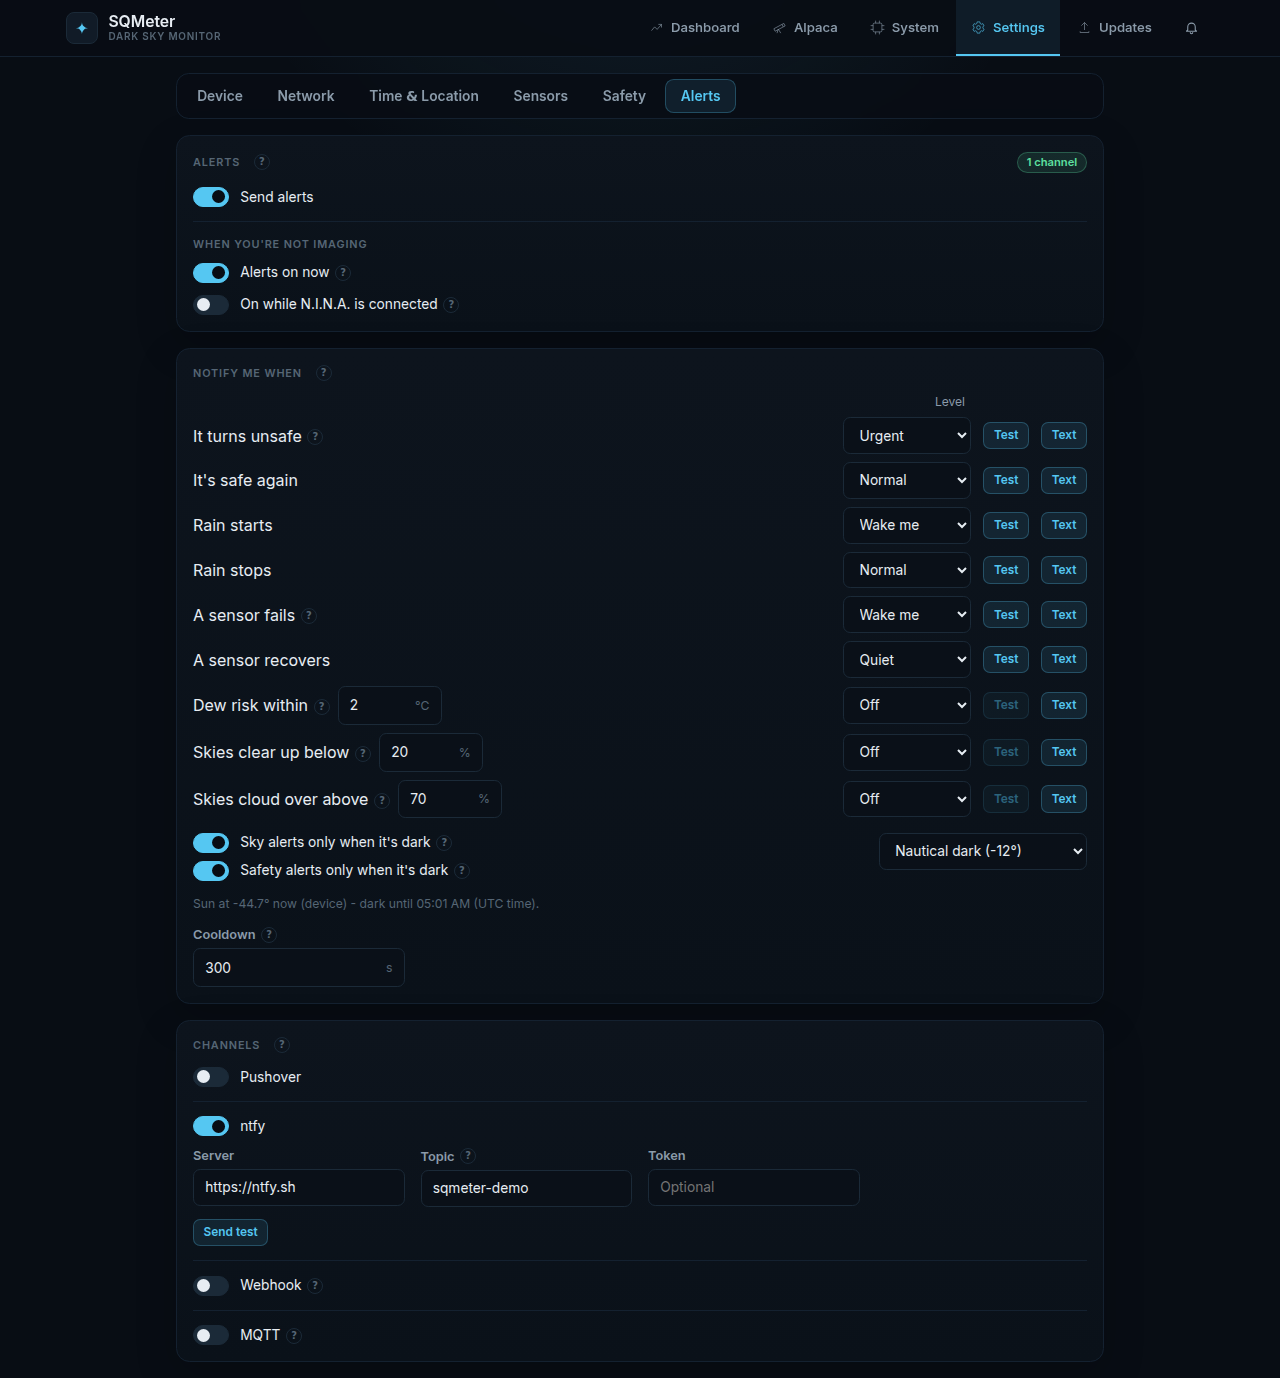The height and width of the screenshot is (1378, 1280).
Task: Open level dropdown for Rain starts
Action: click(907, 525)
